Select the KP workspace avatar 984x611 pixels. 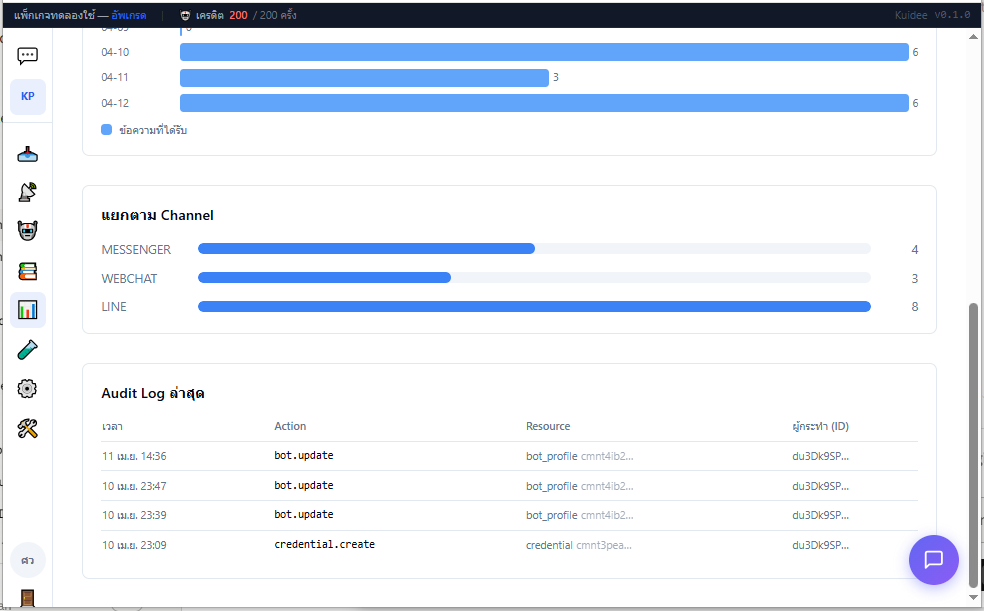click(28, 97)
